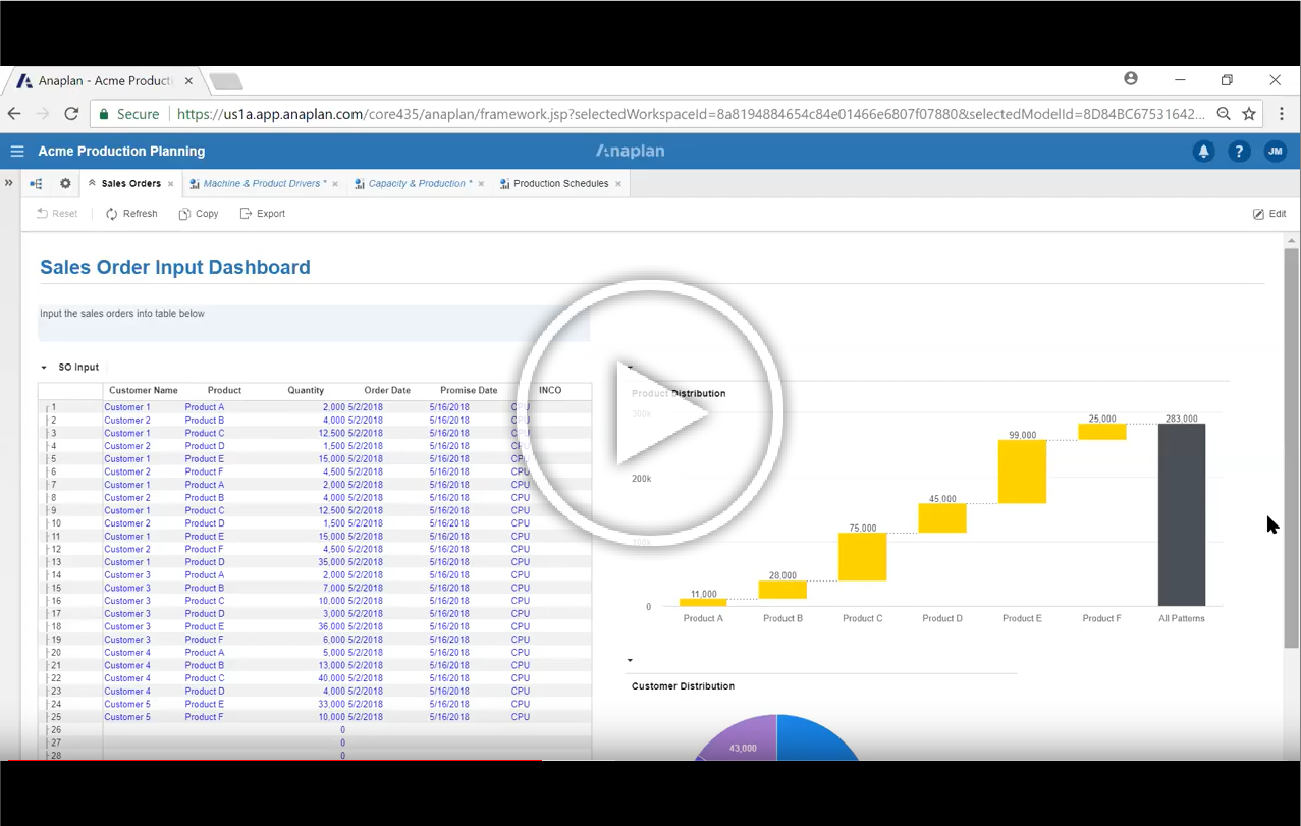Open a new browser tab
Viewport: 1301px width, 826px height.
pos(226,81)
